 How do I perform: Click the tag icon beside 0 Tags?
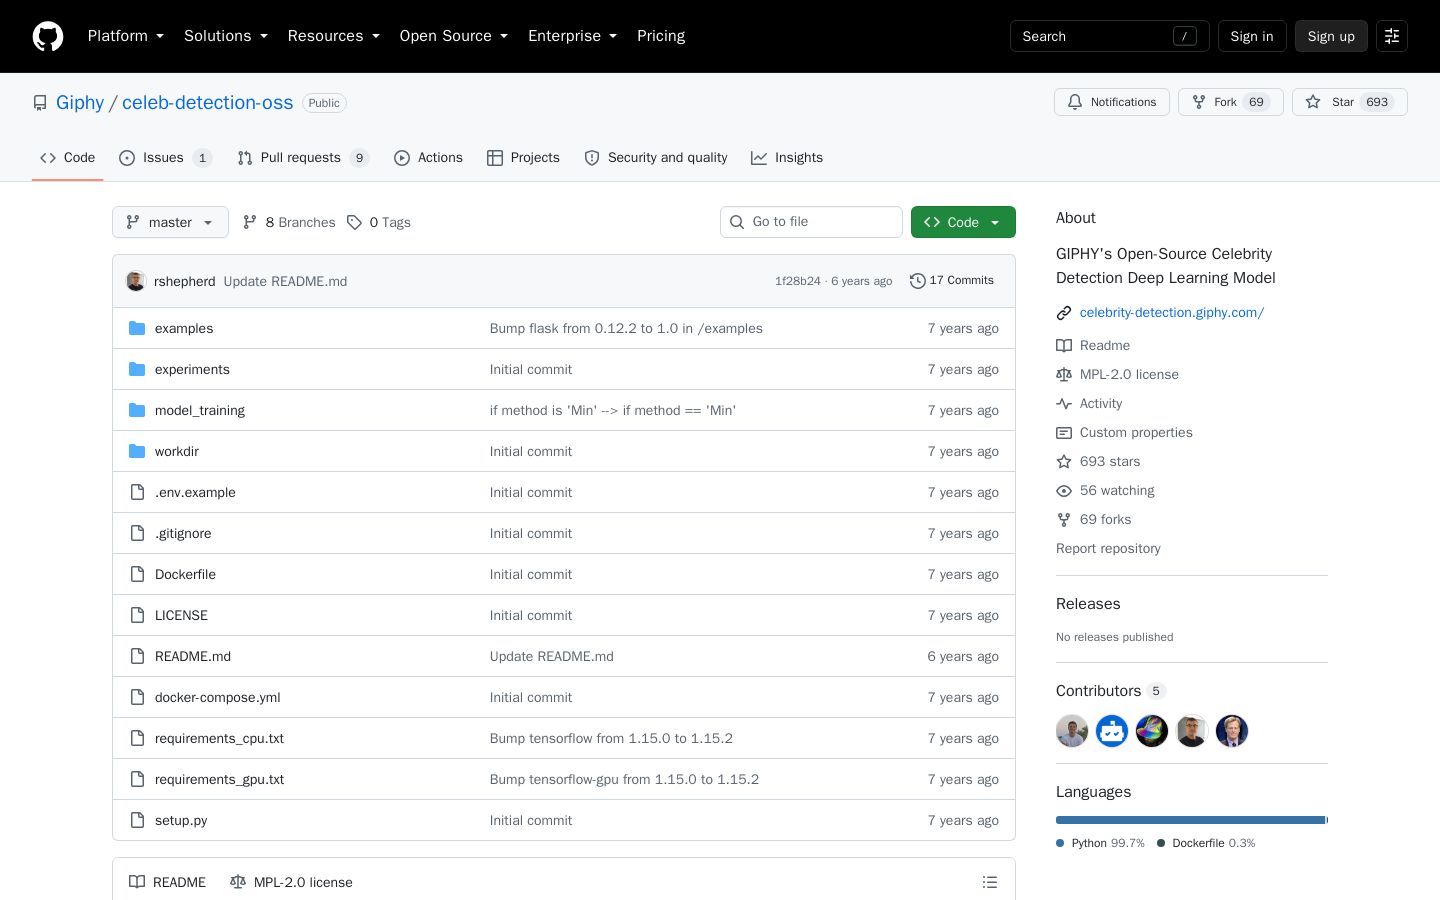[x=354, y=222]
